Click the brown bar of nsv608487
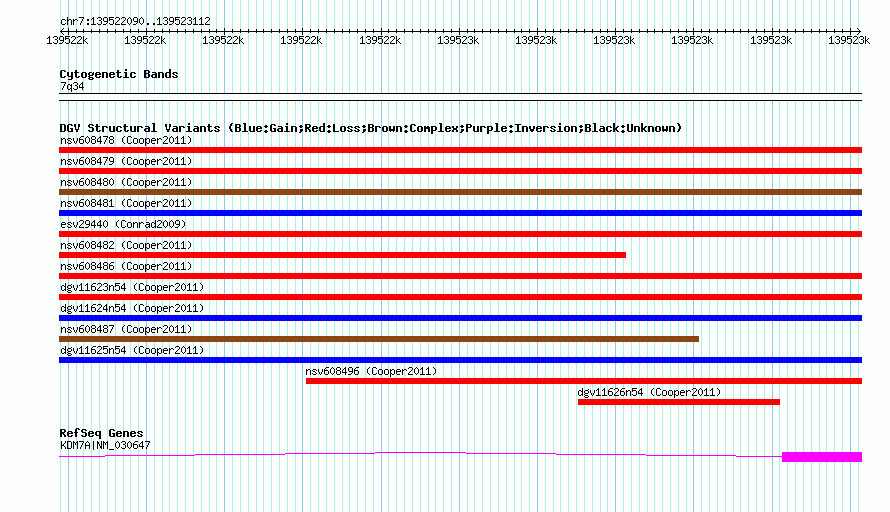 [x=379, y=339]
